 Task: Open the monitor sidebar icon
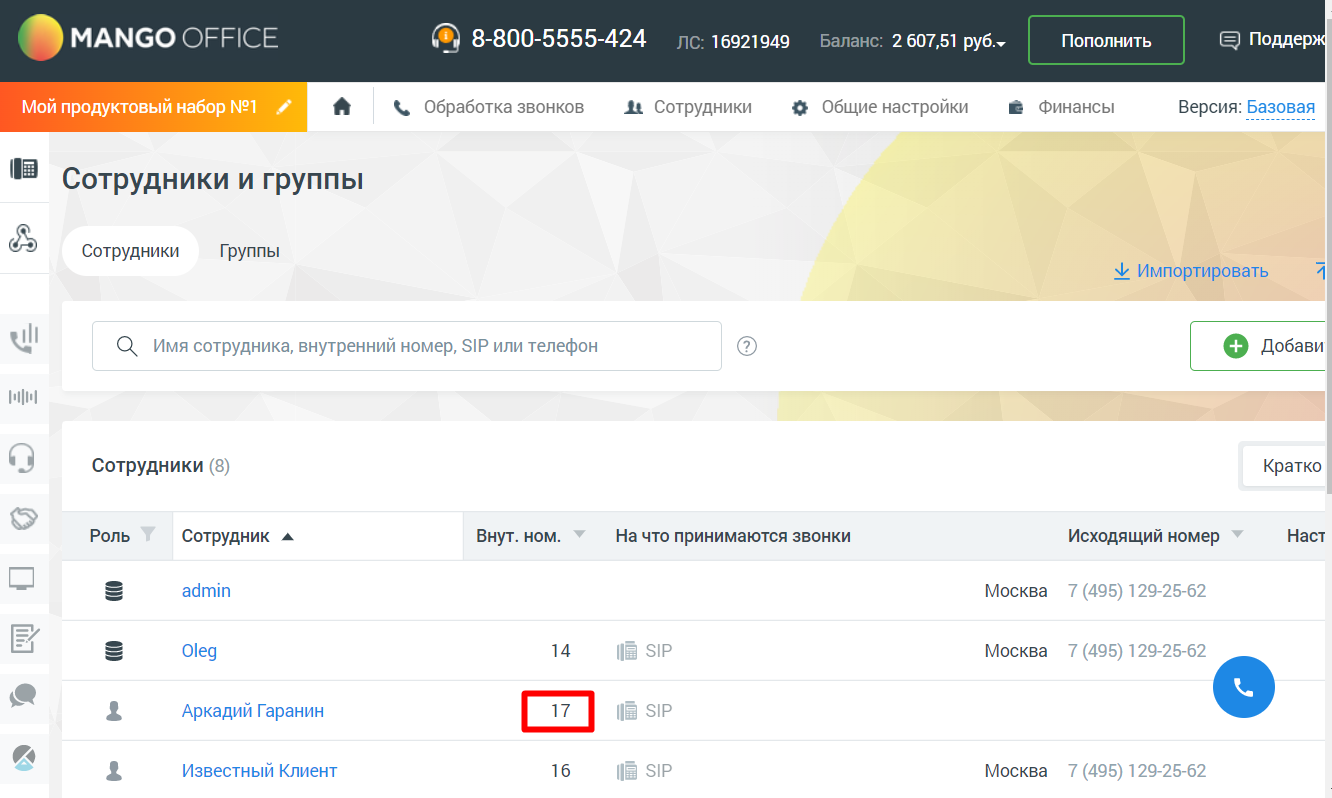tap(23, 578)
